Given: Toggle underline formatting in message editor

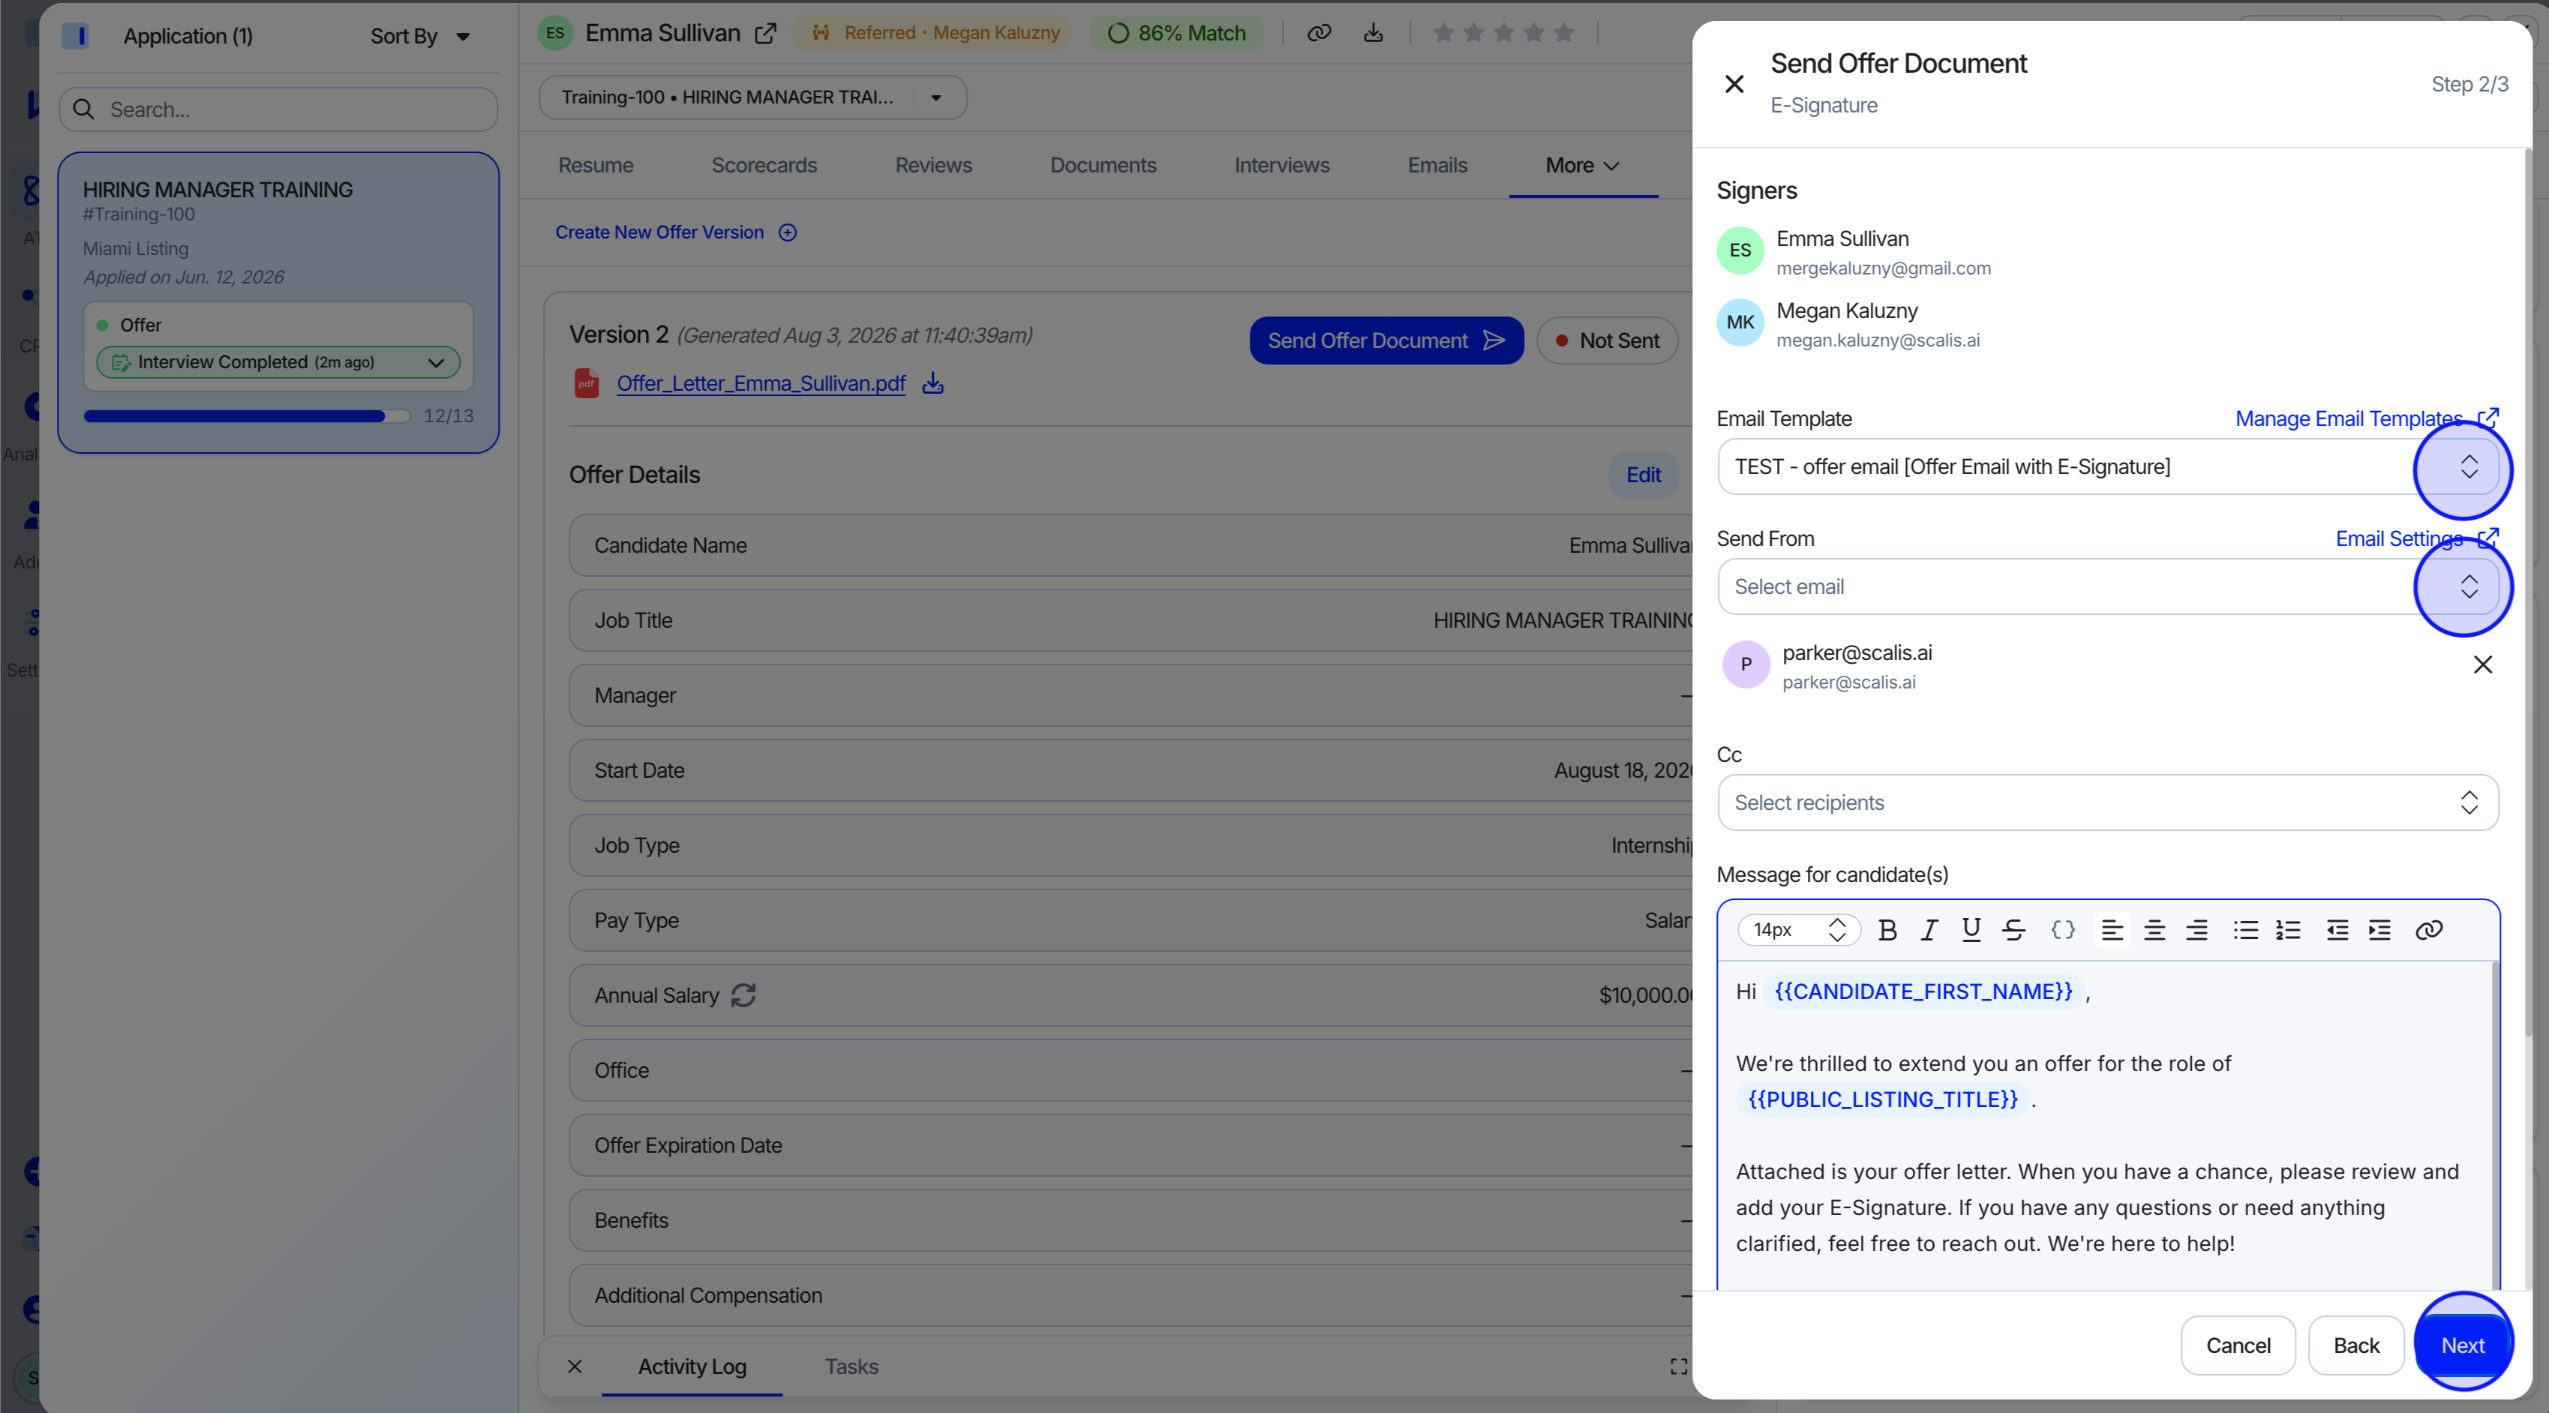Looking at the screenshot, I should click(1971, 930).
